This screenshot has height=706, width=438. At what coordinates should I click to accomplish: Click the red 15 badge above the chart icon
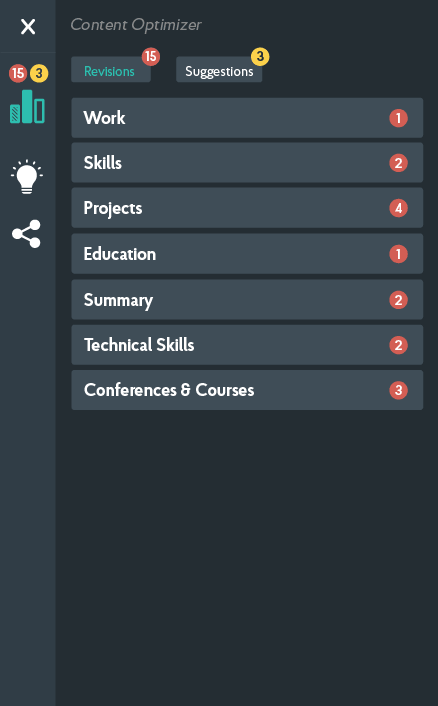[x=18, y=73]
